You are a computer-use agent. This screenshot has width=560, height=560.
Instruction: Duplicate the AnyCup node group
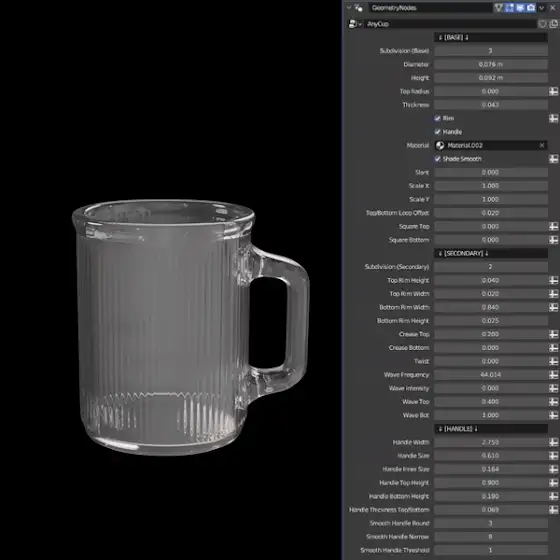coord(554,24)
